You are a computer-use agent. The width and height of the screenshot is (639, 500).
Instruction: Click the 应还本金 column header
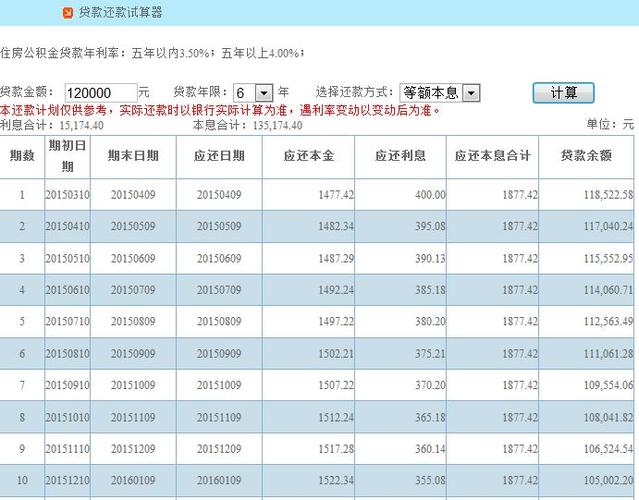308,156
